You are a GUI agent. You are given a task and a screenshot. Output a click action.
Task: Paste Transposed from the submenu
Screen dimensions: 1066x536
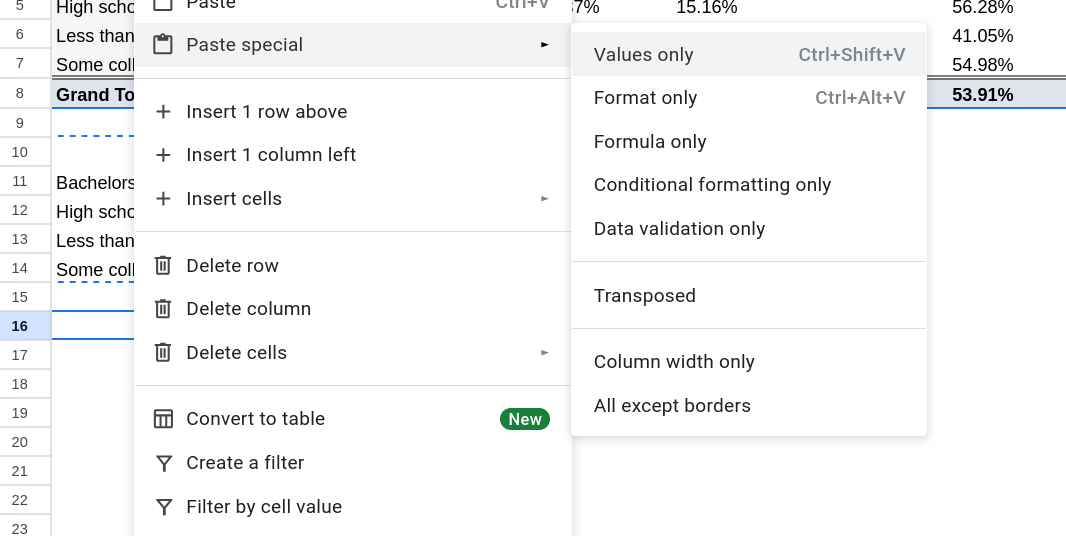point(645,296)
